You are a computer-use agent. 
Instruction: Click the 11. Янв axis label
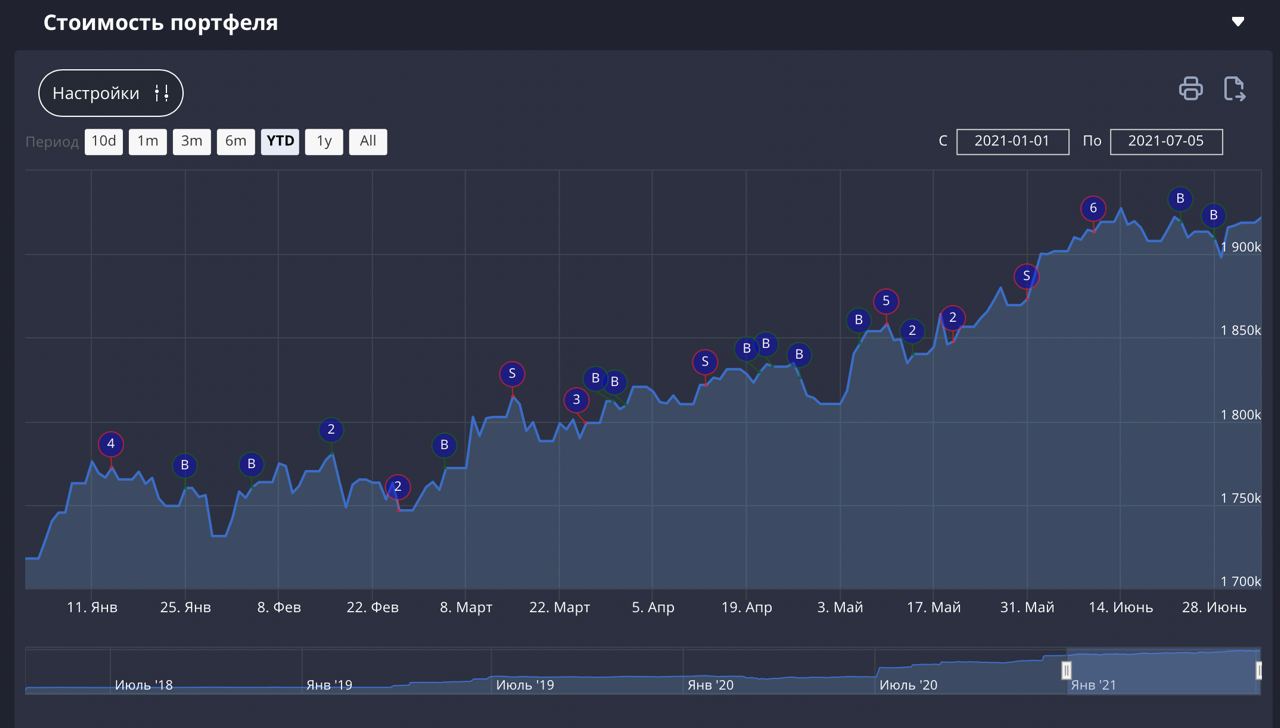pyautogui.click(x=92, y=607)
